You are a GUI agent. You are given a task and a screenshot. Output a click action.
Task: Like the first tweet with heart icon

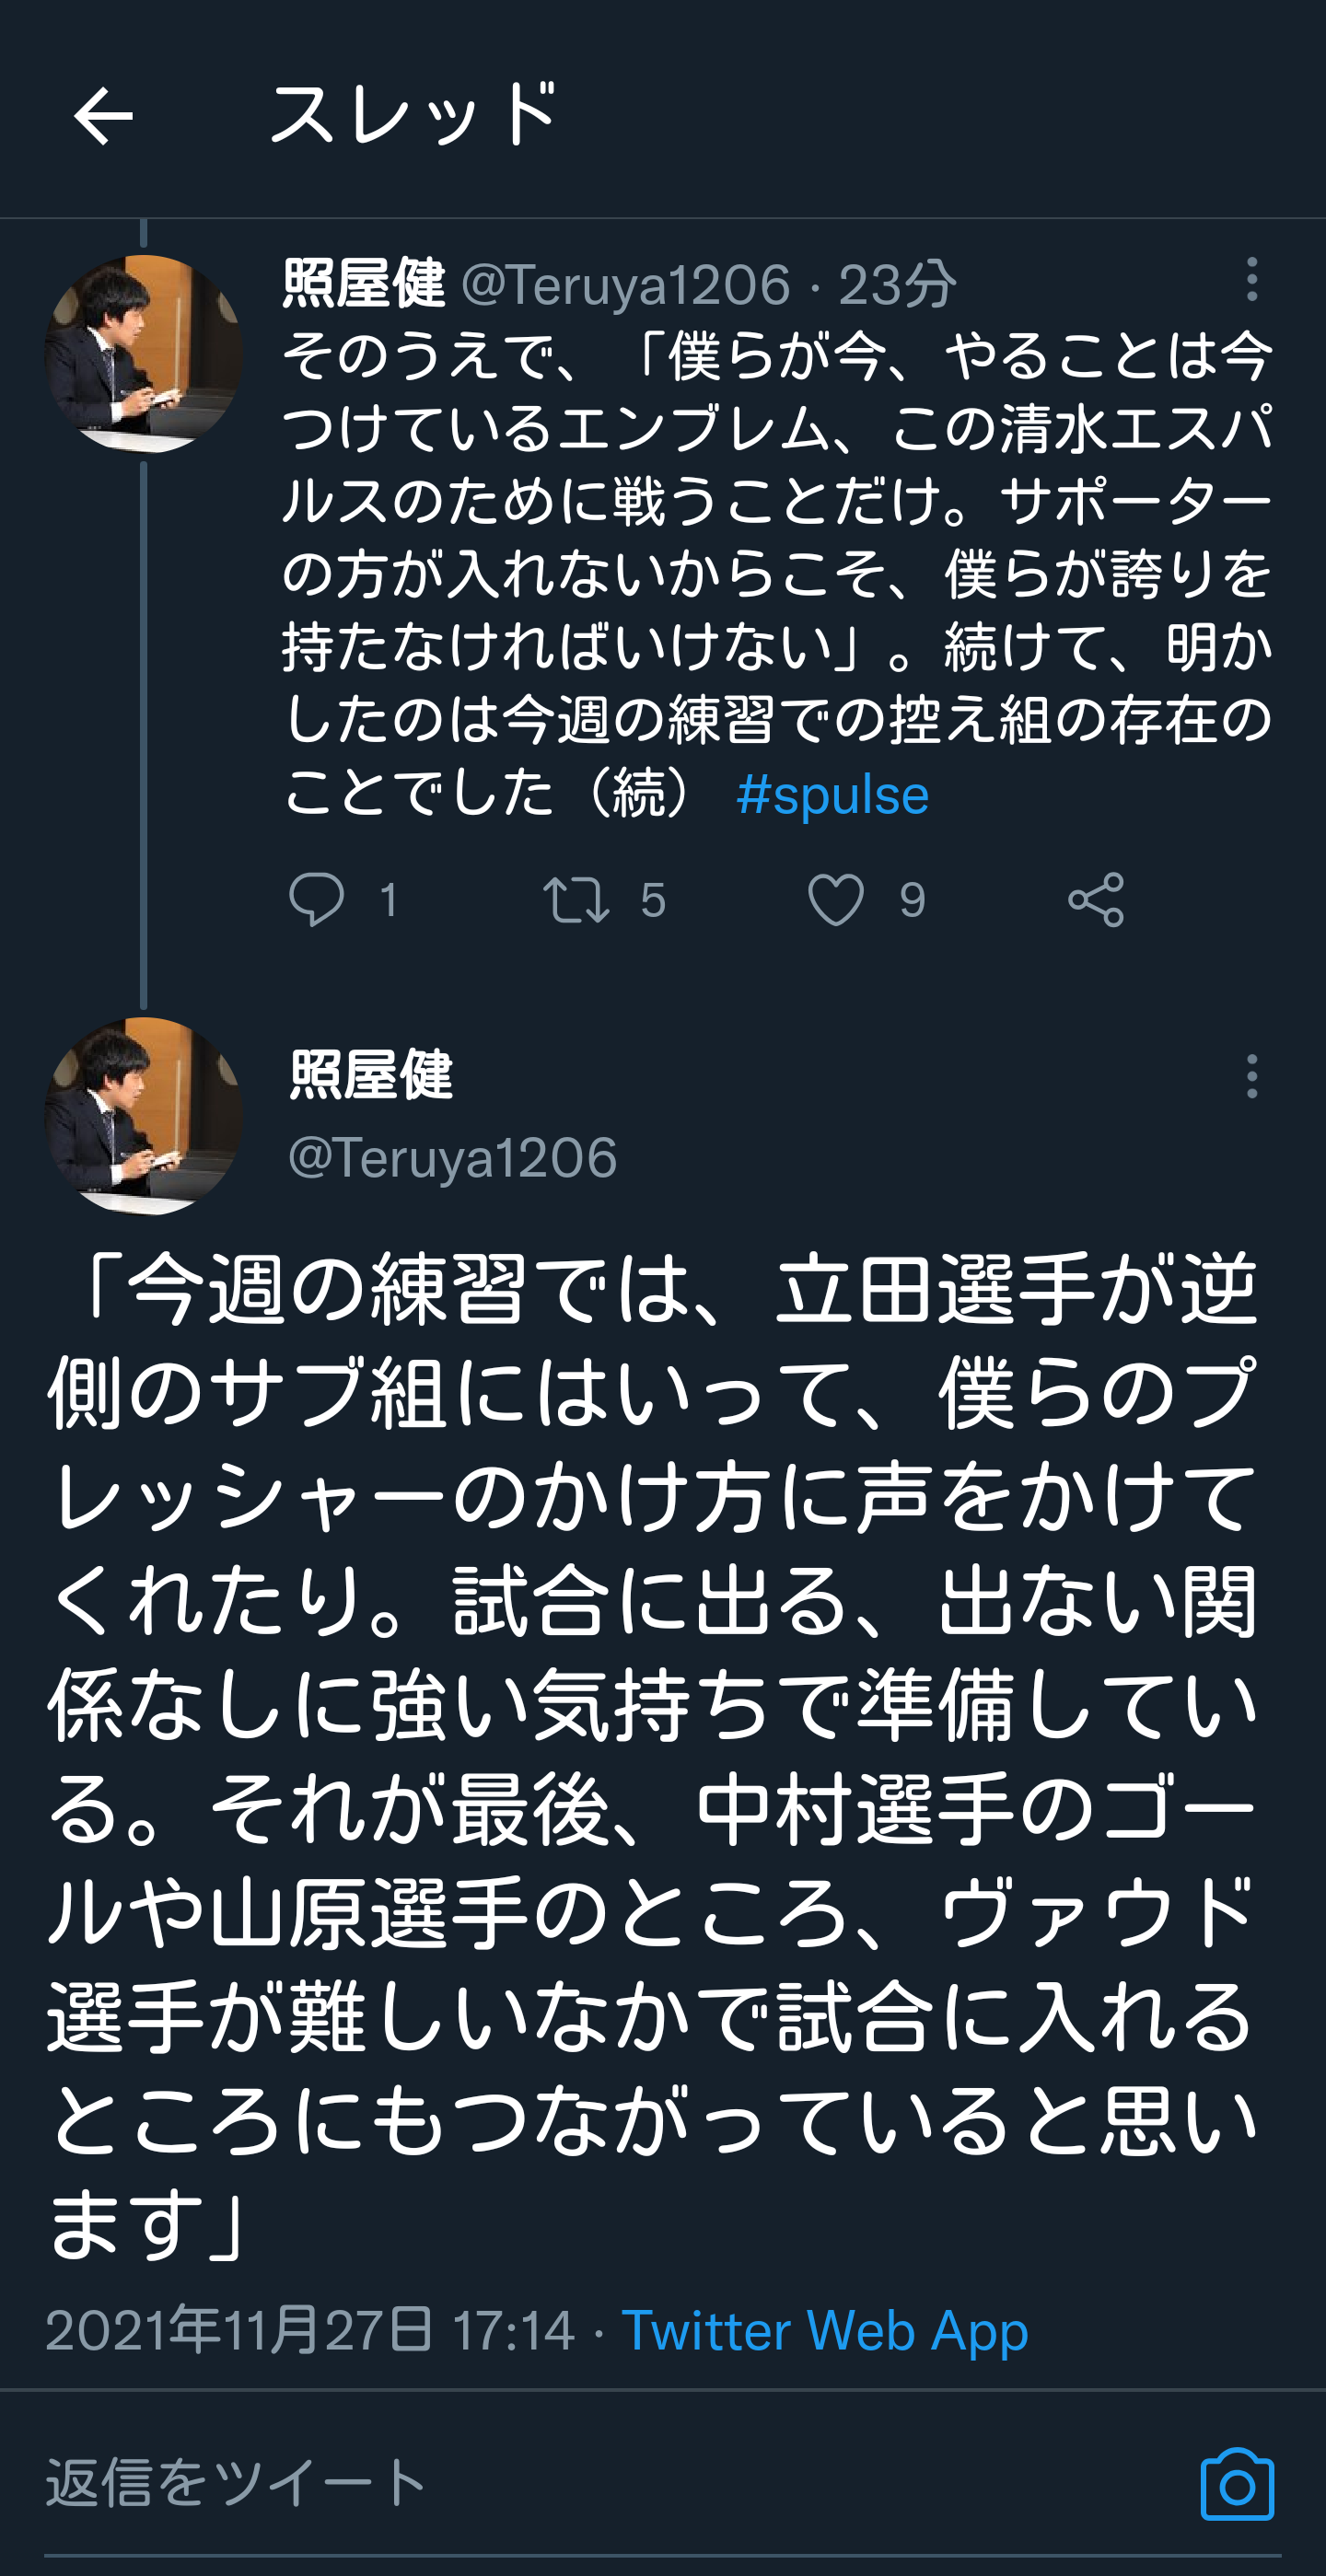[x=836, y=899]
